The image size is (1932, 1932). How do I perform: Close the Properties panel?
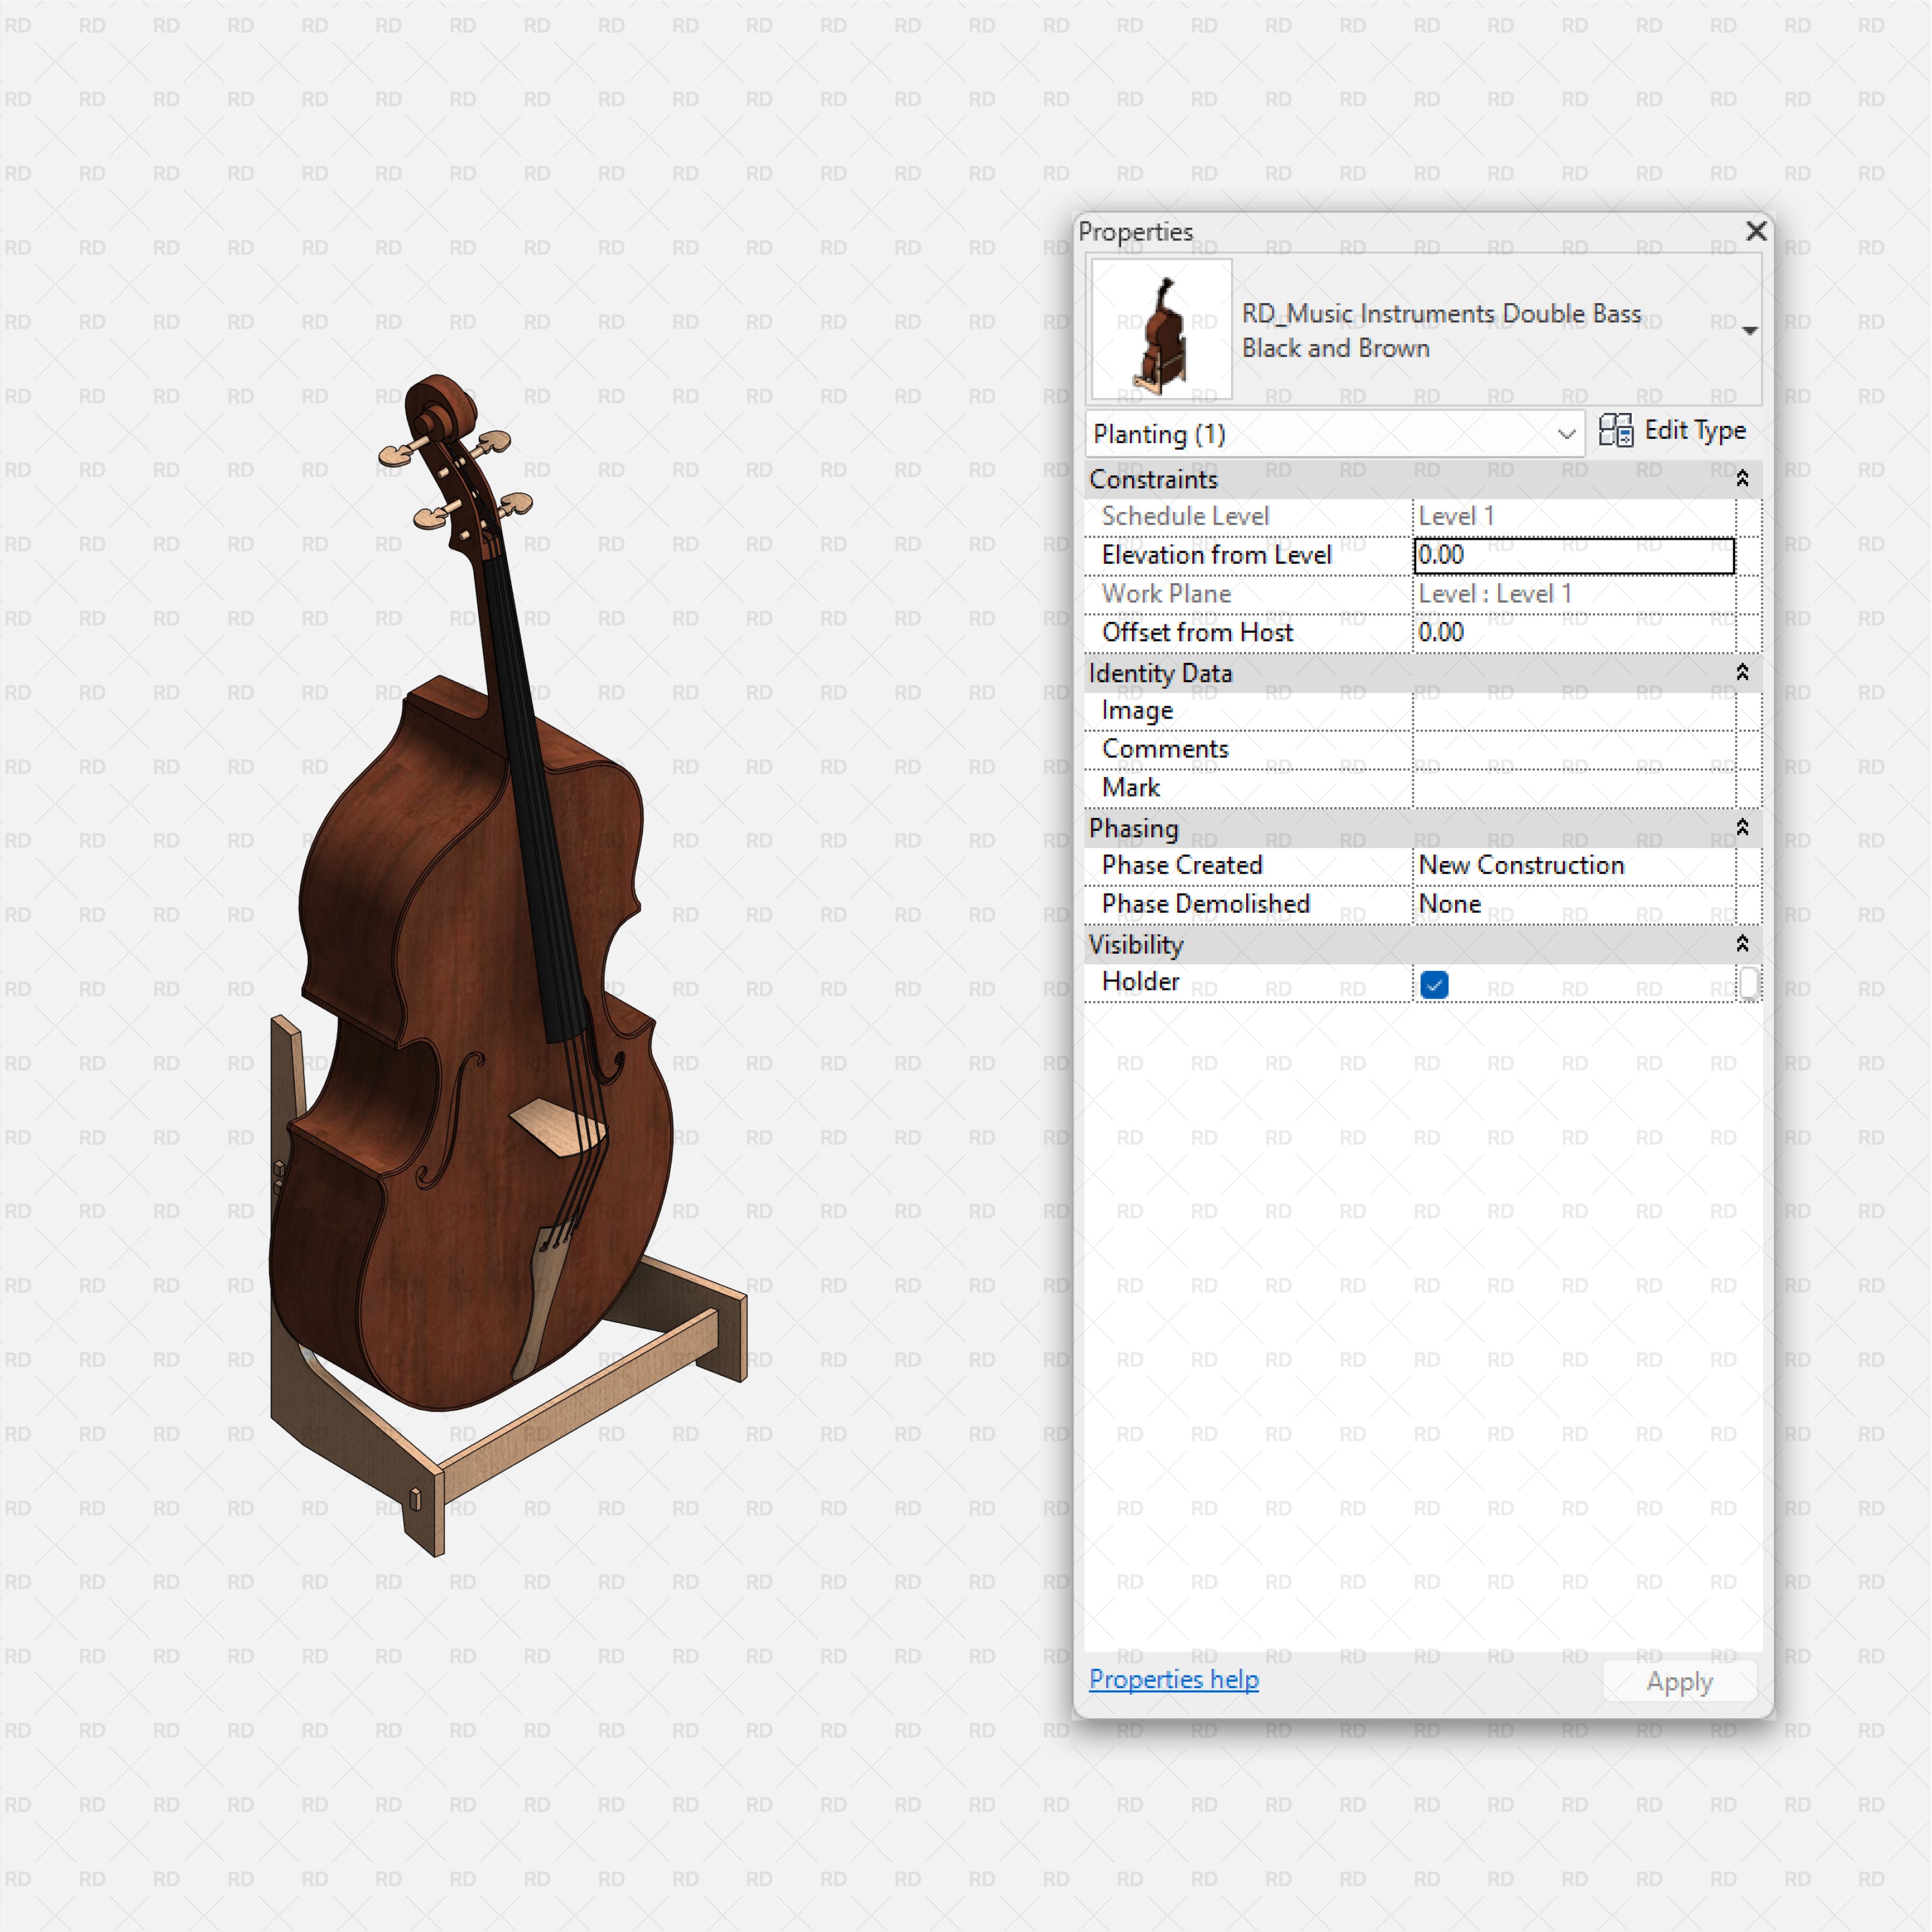pyautogui.click(x=1756, y=231)
